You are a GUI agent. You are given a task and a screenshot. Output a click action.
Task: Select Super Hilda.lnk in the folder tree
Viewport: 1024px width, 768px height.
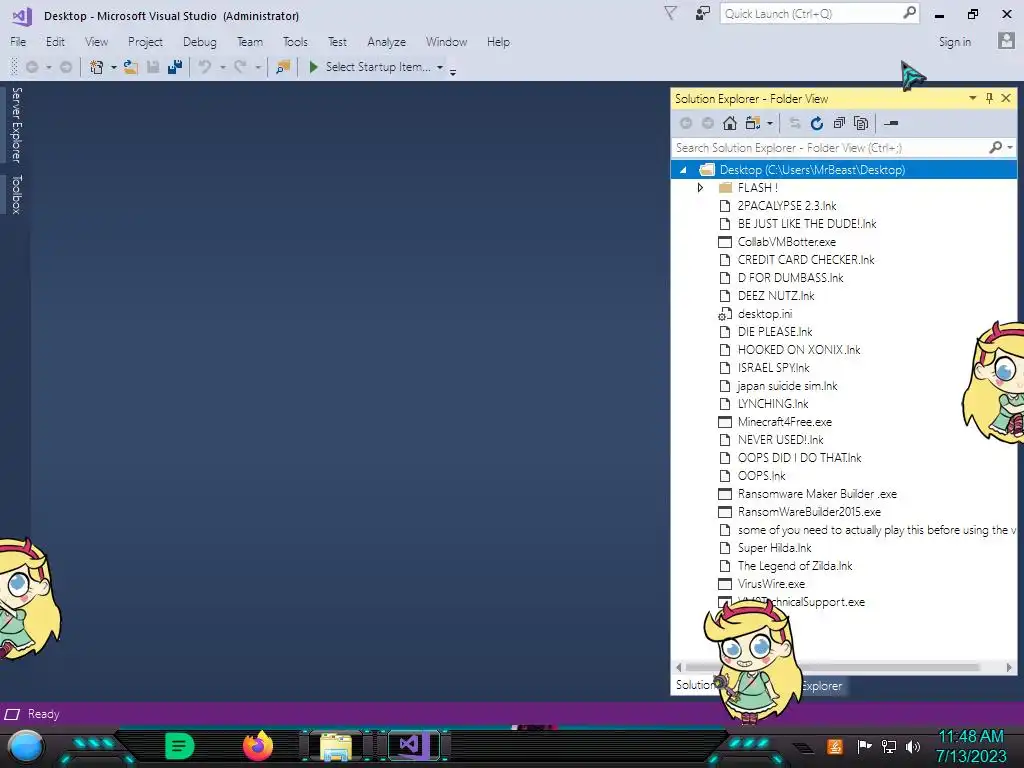(775, 548)
